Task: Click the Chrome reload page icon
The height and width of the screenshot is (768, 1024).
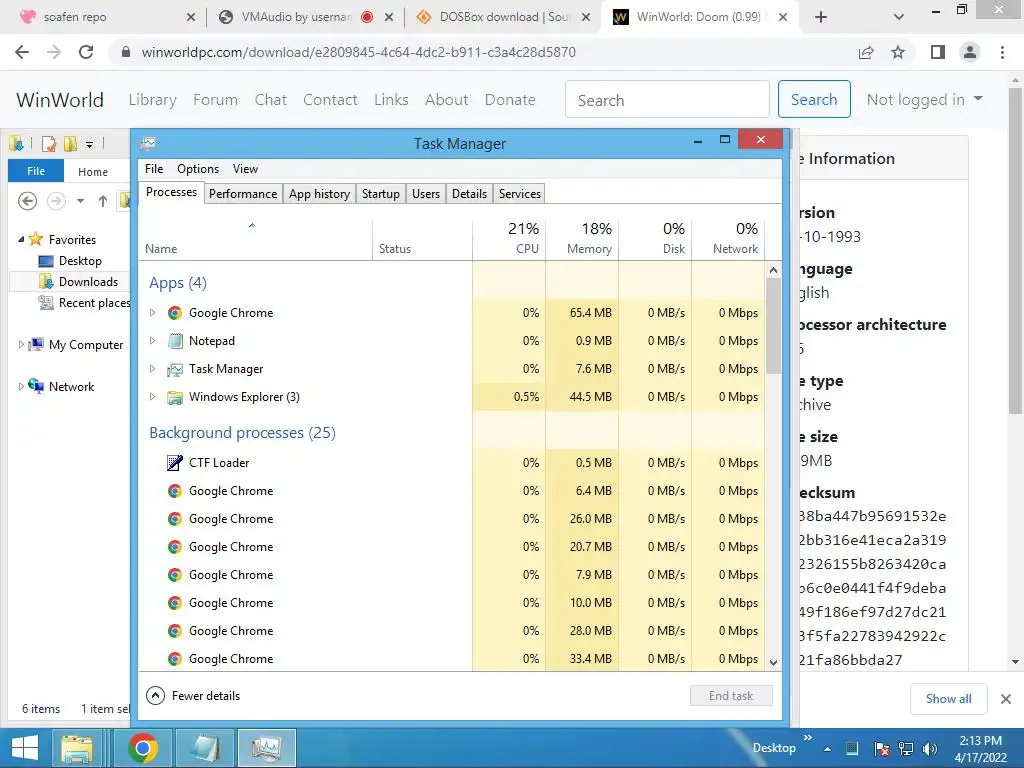Action: point(86,52)
